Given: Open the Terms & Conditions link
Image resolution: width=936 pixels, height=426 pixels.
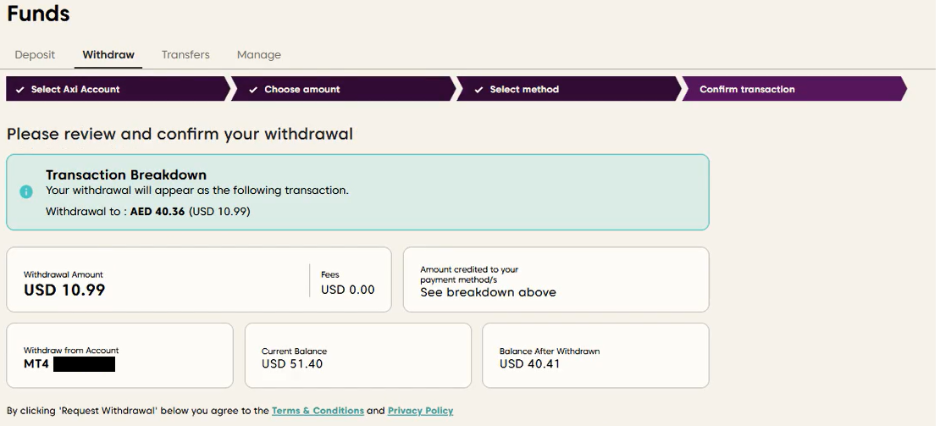Looking at the screenshot, I should tap(317, 411).
